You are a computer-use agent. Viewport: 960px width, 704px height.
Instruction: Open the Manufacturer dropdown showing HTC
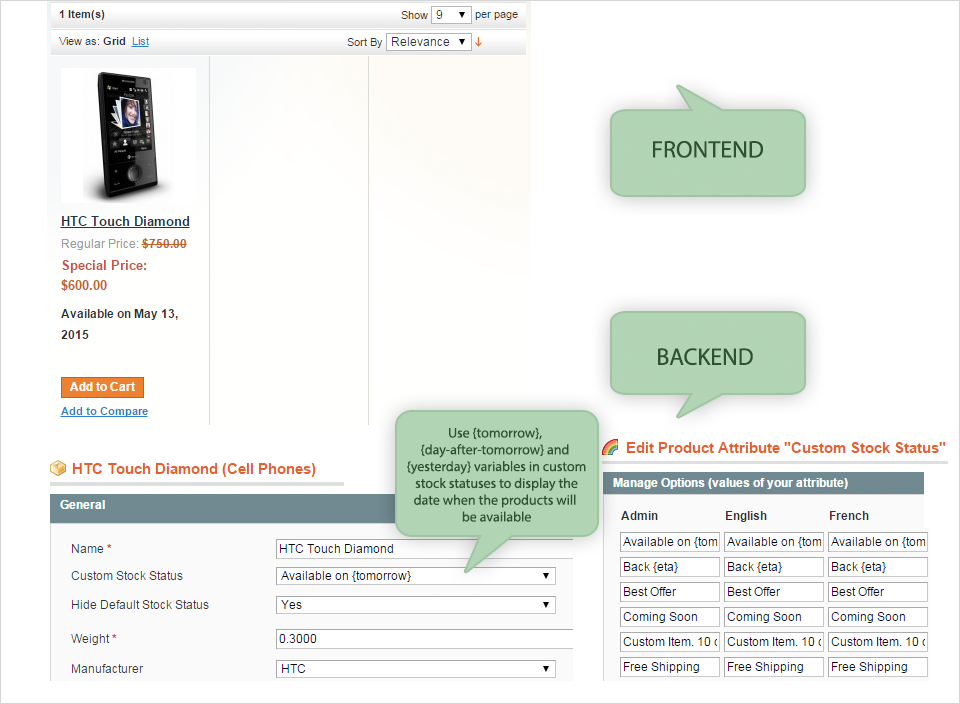click(x=416, y=668)
